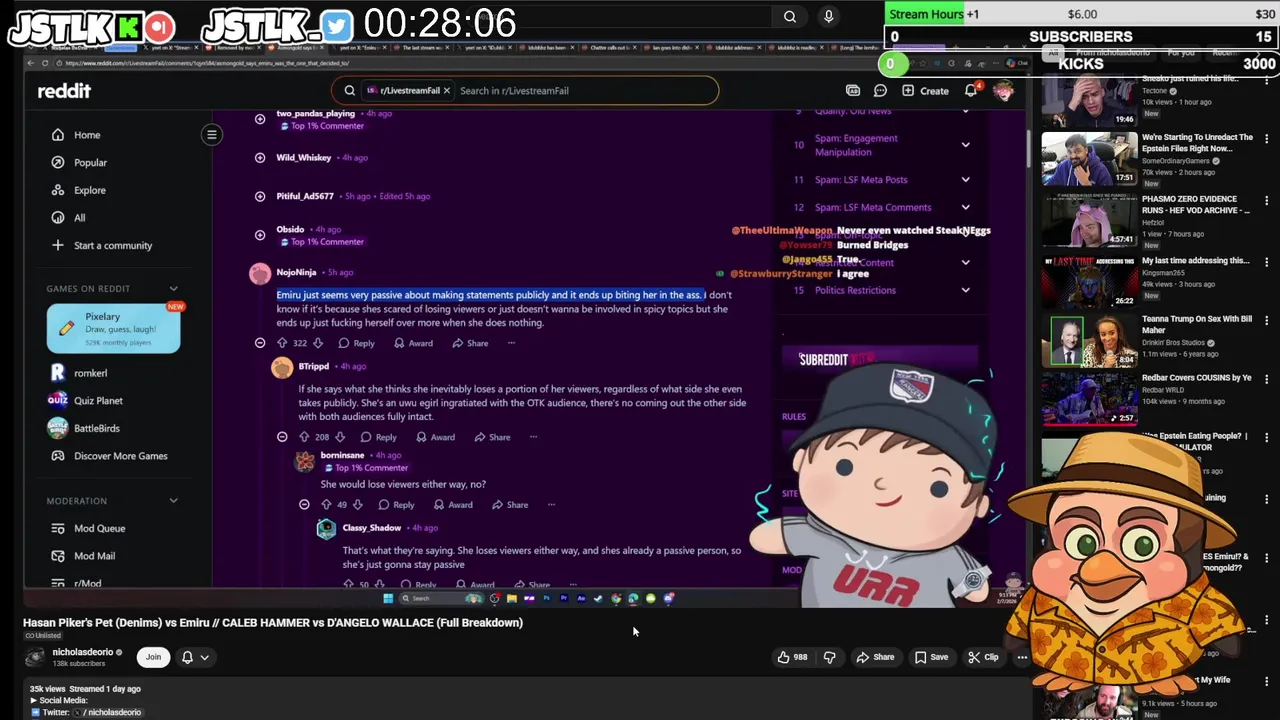
Task: Expand rule 10 Spam: Engagement Manipulation
Action: (x=965, y=145)
